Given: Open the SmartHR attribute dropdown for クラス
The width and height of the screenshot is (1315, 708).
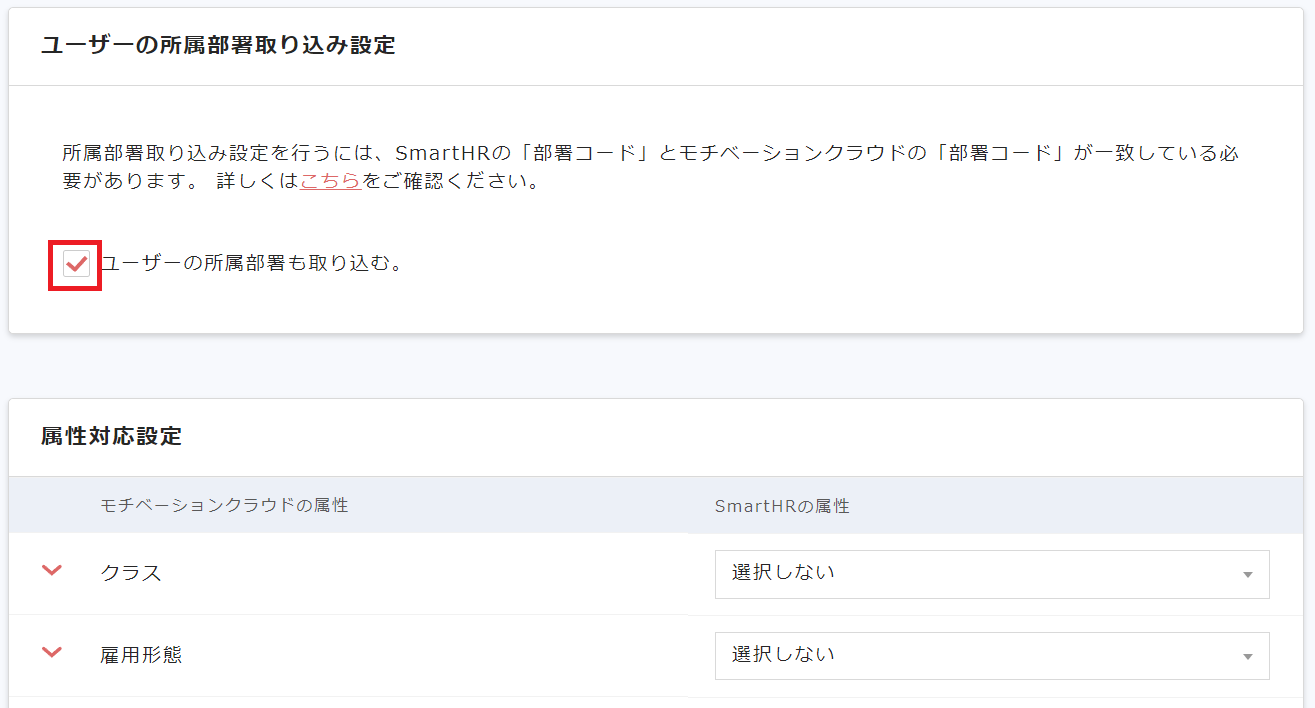Looking at the screenshot, I should 991,574.
